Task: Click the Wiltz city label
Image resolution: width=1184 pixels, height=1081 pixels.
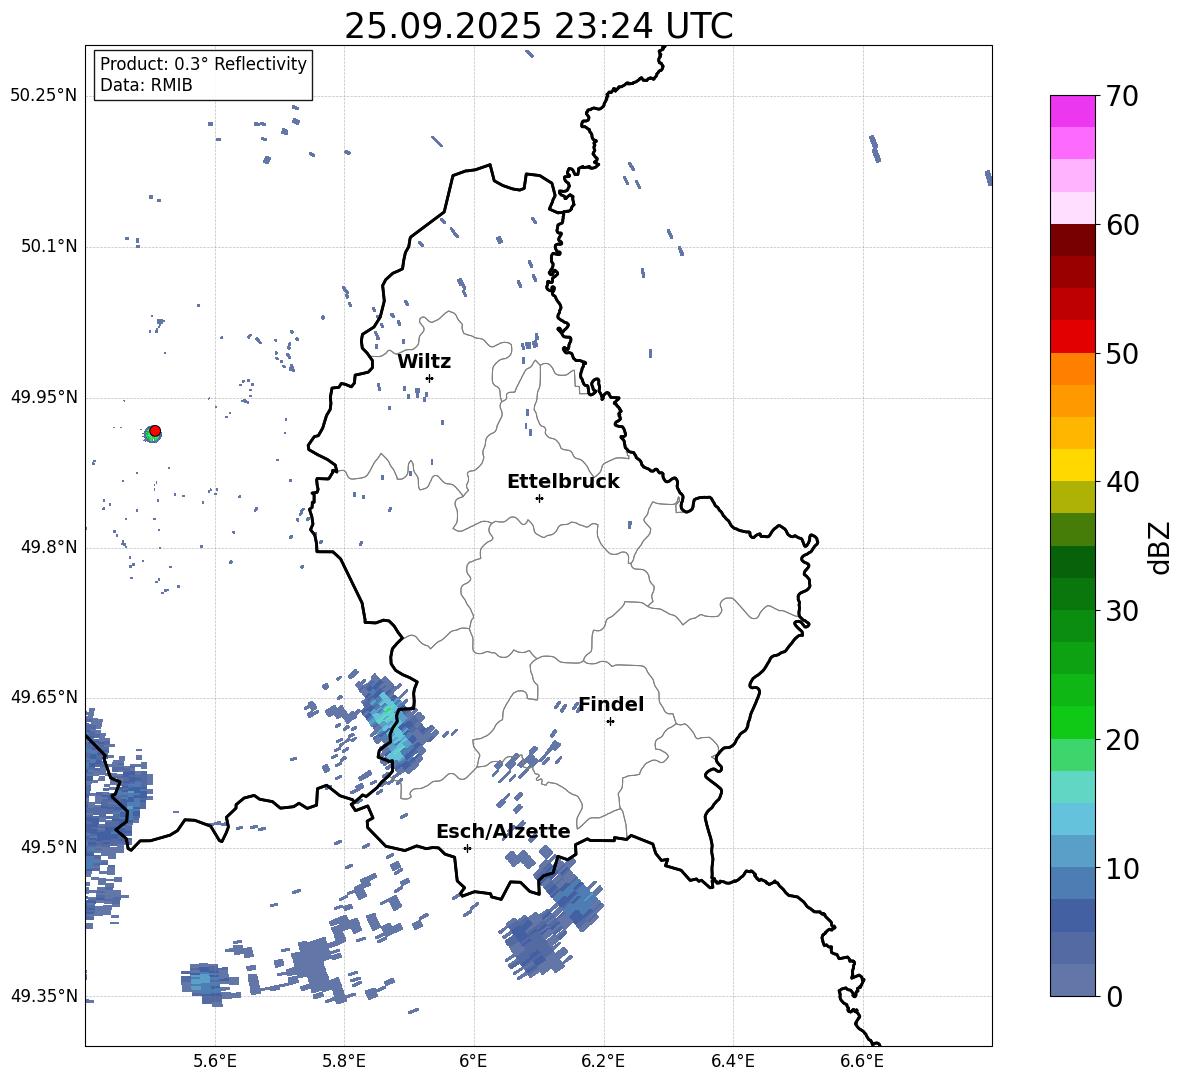Action: 424,362
